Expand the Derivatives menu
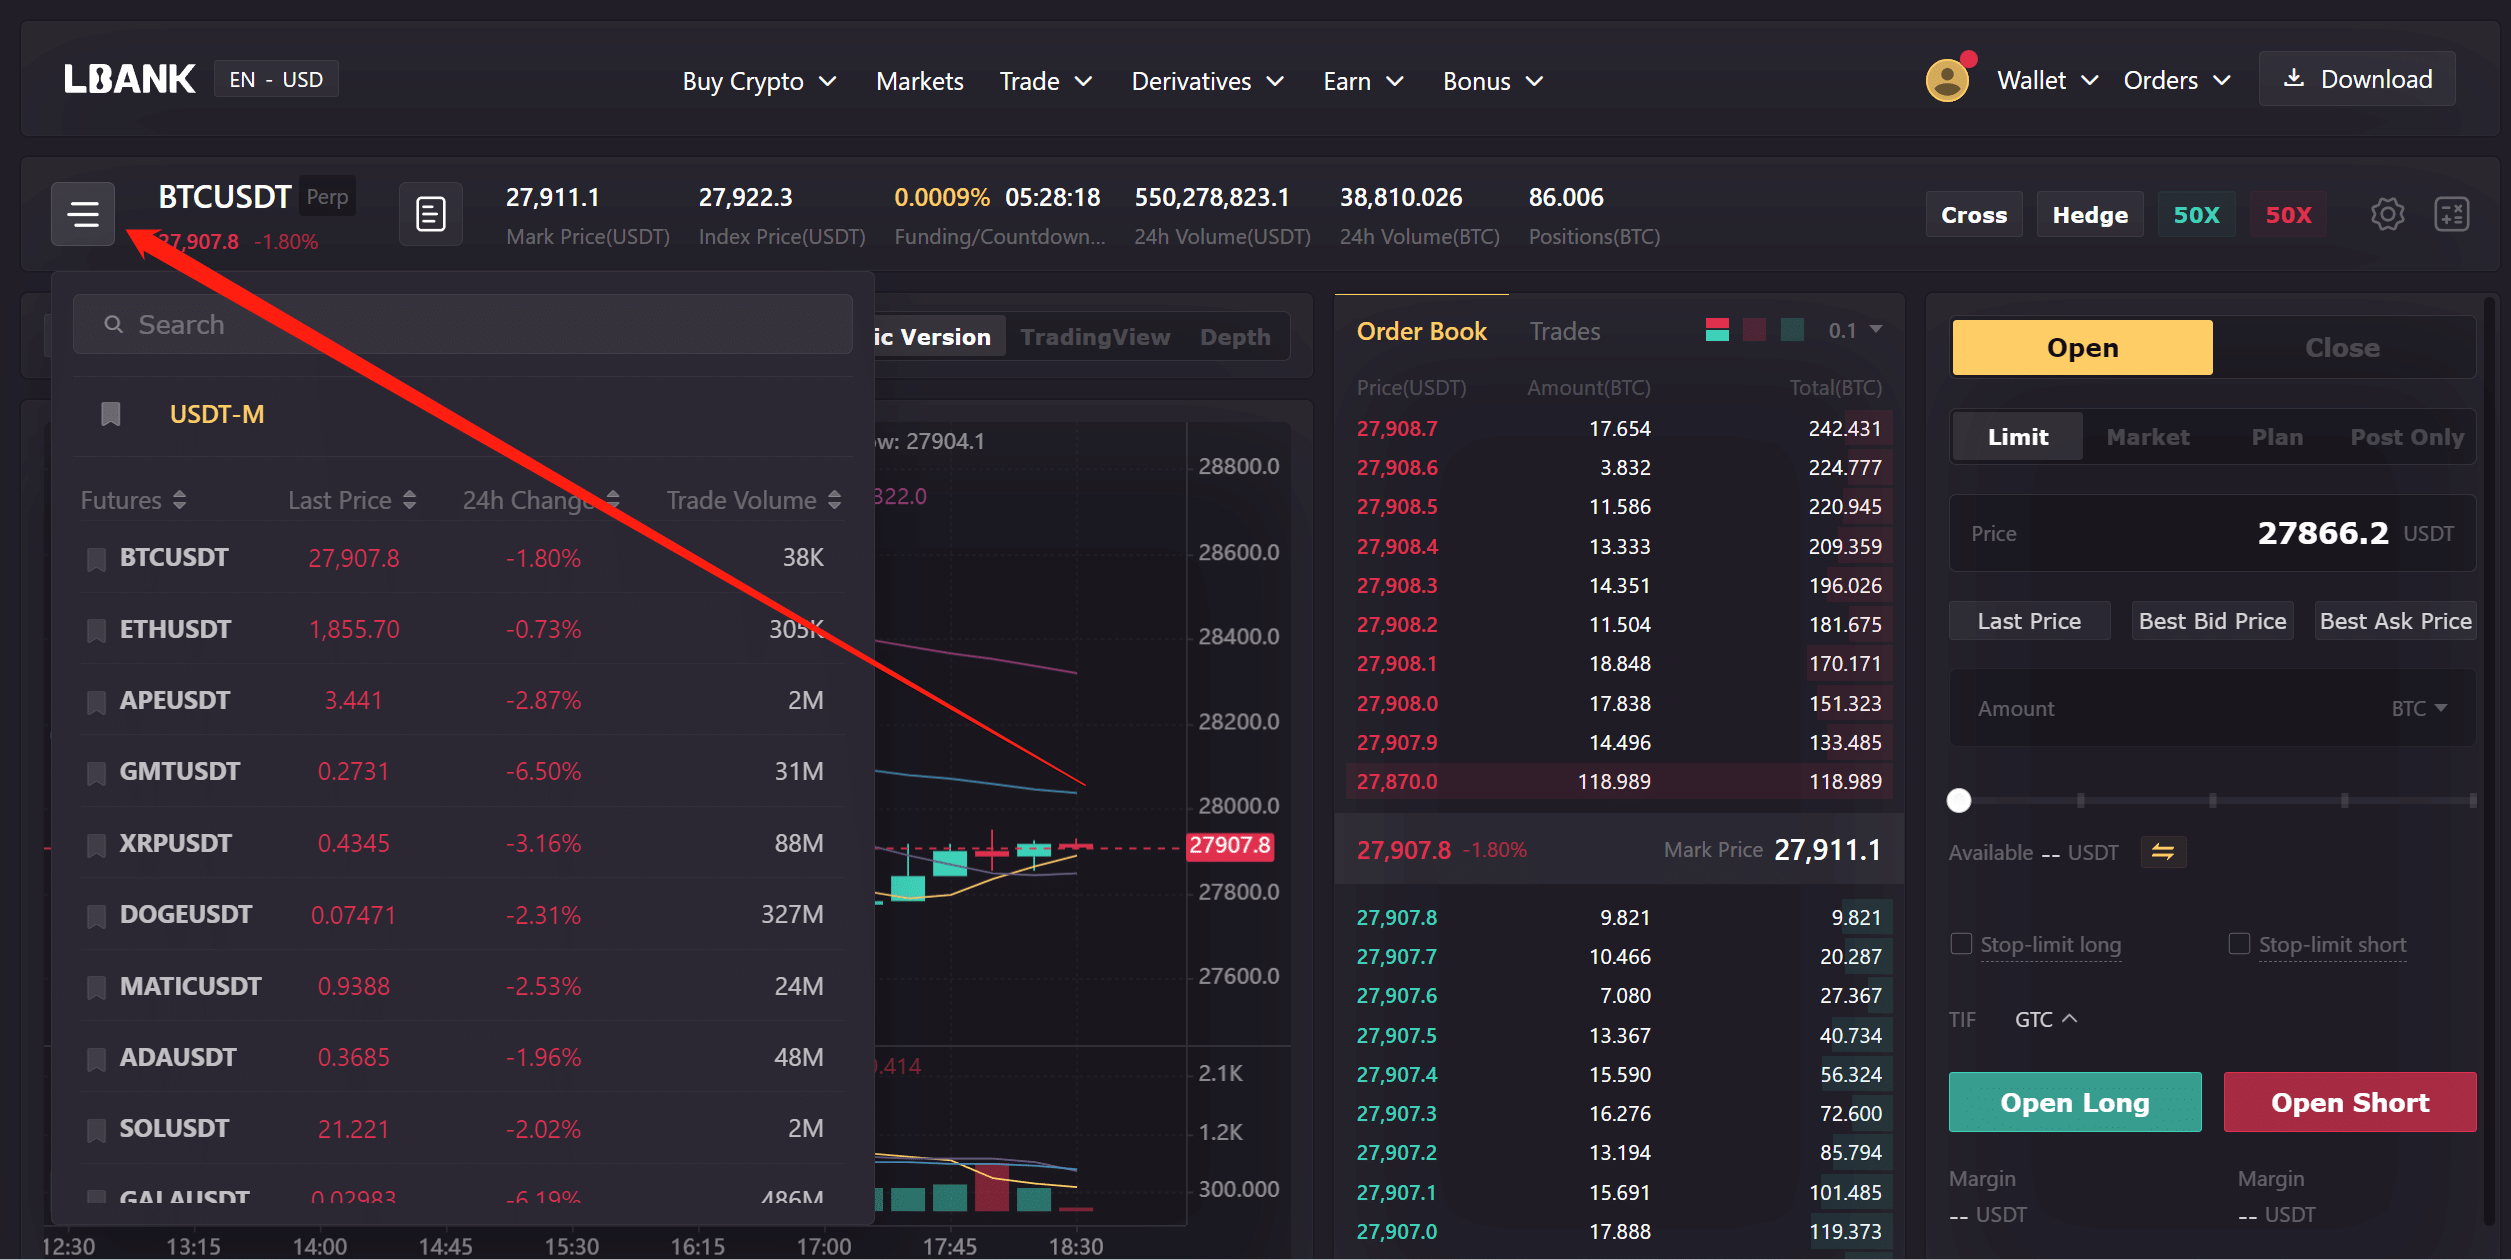 [x=1207, y=81]
